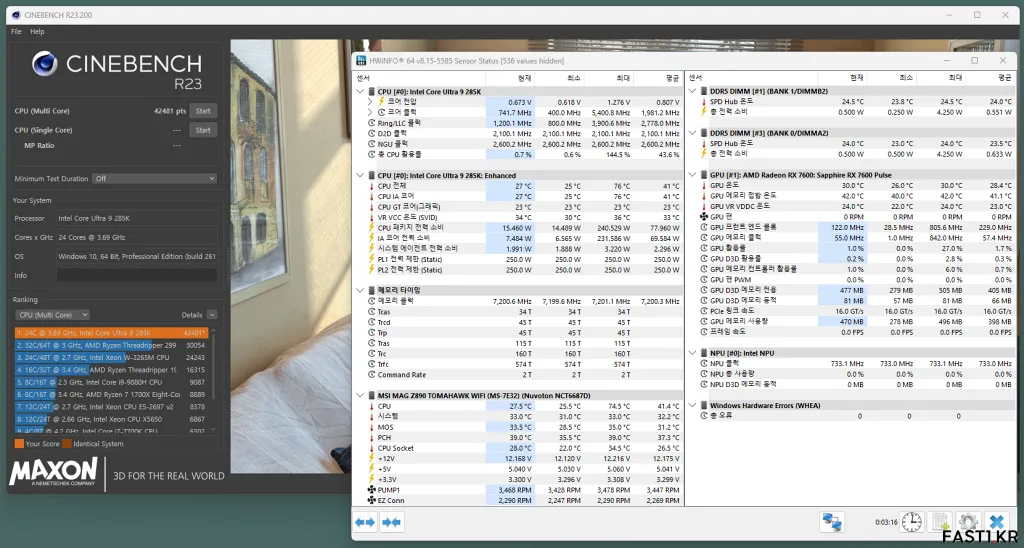Collapse the NPU [#0] Intel NPU group
The height and width of the screenshot is (548, 1024).
point(692,353)
